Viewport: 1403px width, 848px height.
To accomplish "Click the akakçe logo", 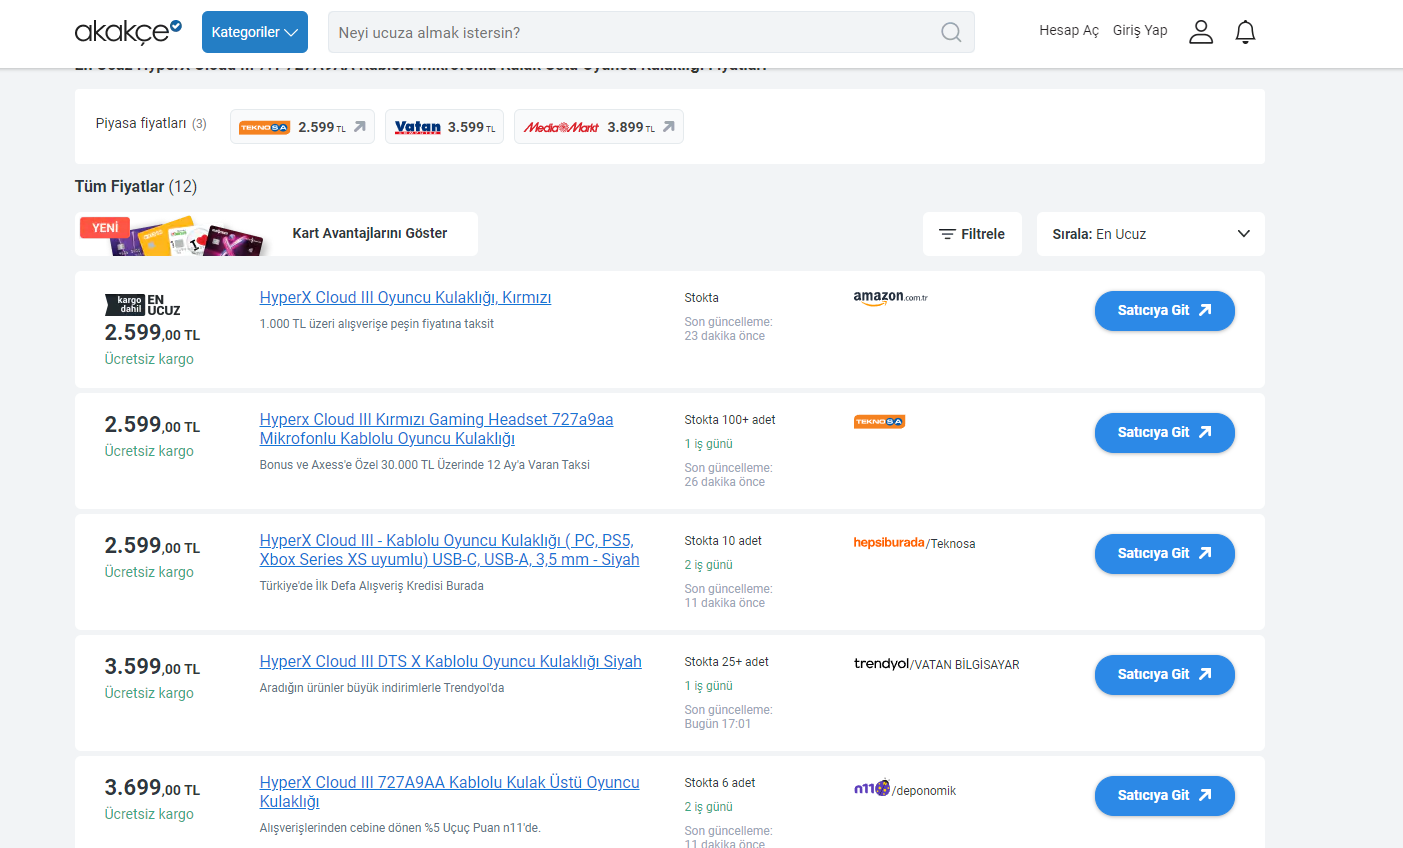I will (128, 32).
